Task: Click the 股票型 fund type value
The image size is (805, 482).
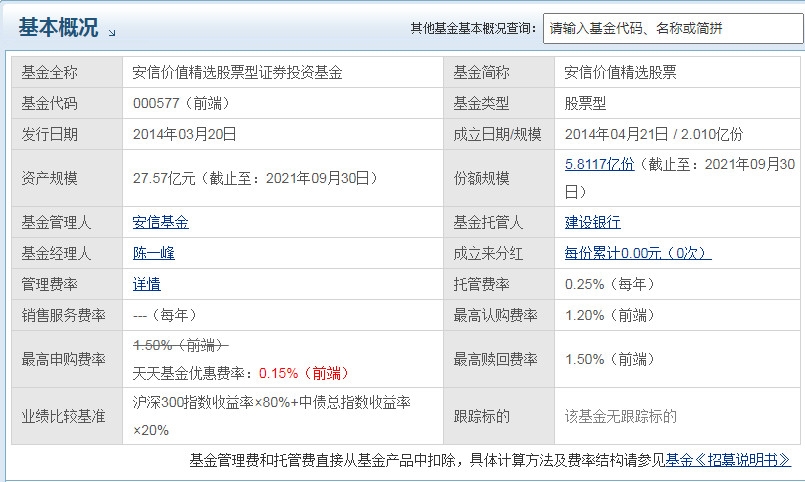Action: click(585, 103)
